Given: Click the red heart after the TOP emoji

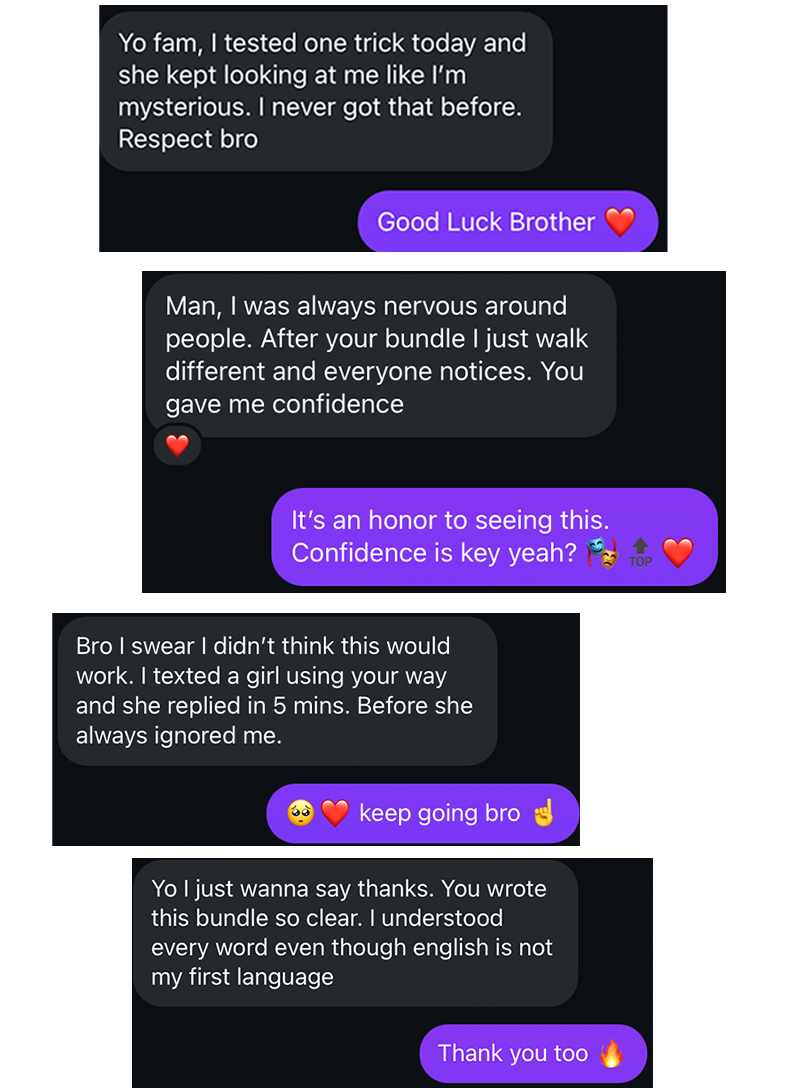Looking at the screenshot, I should click(x=678, y=552).
